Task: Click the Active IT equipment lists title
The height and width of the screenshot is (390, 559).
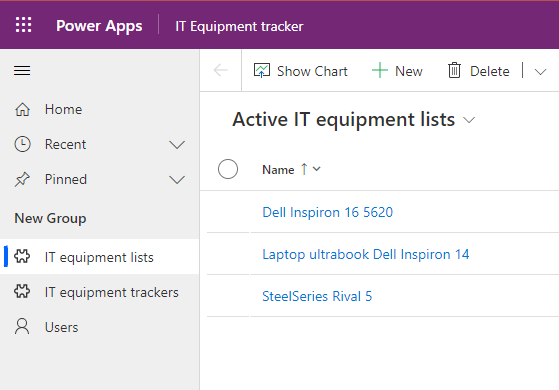Action: click(344, 119)
